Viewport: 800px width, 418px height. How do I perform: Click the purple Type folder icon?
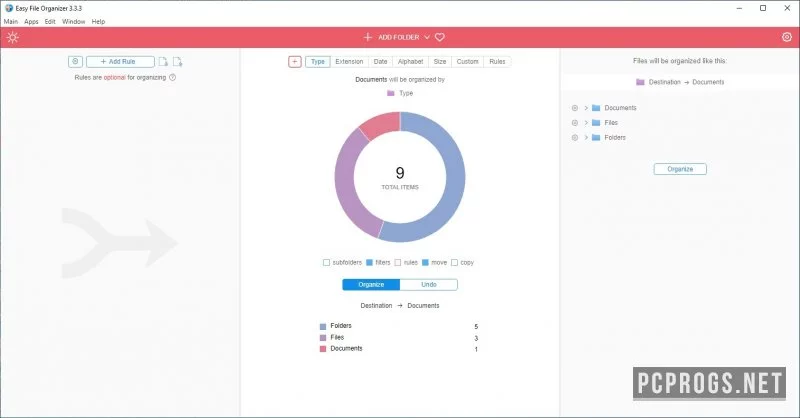[391, 93]
